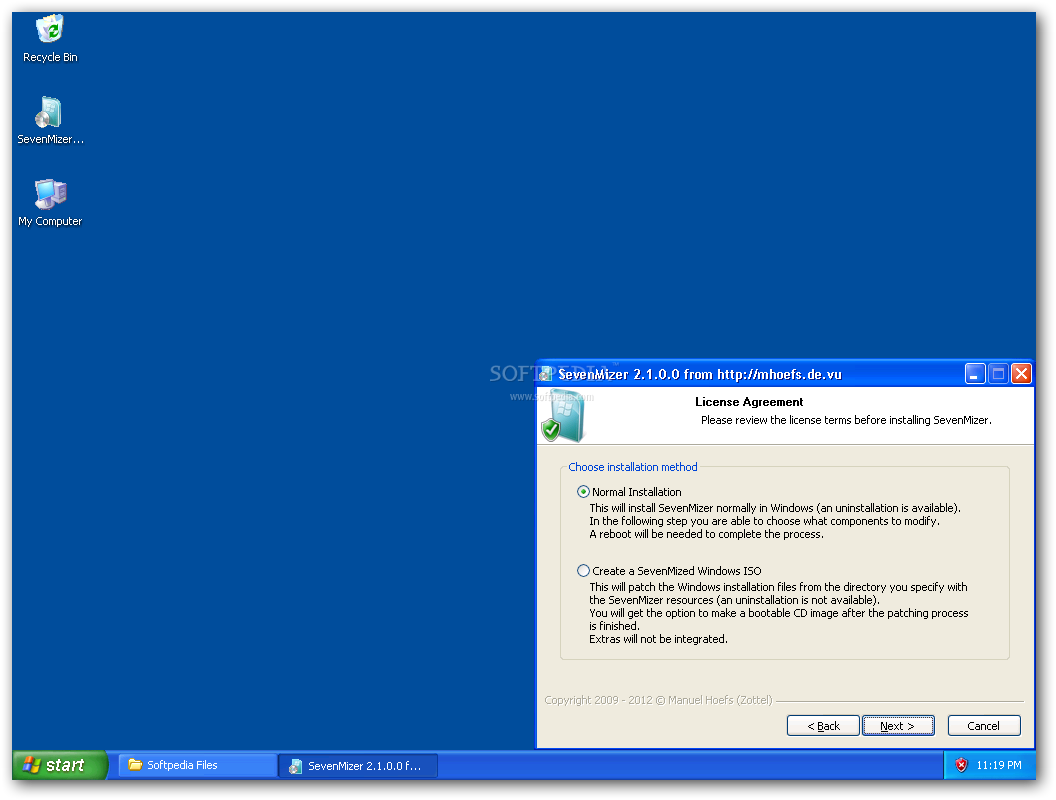Close the SevenMizer installer window

click(1021, 374)
